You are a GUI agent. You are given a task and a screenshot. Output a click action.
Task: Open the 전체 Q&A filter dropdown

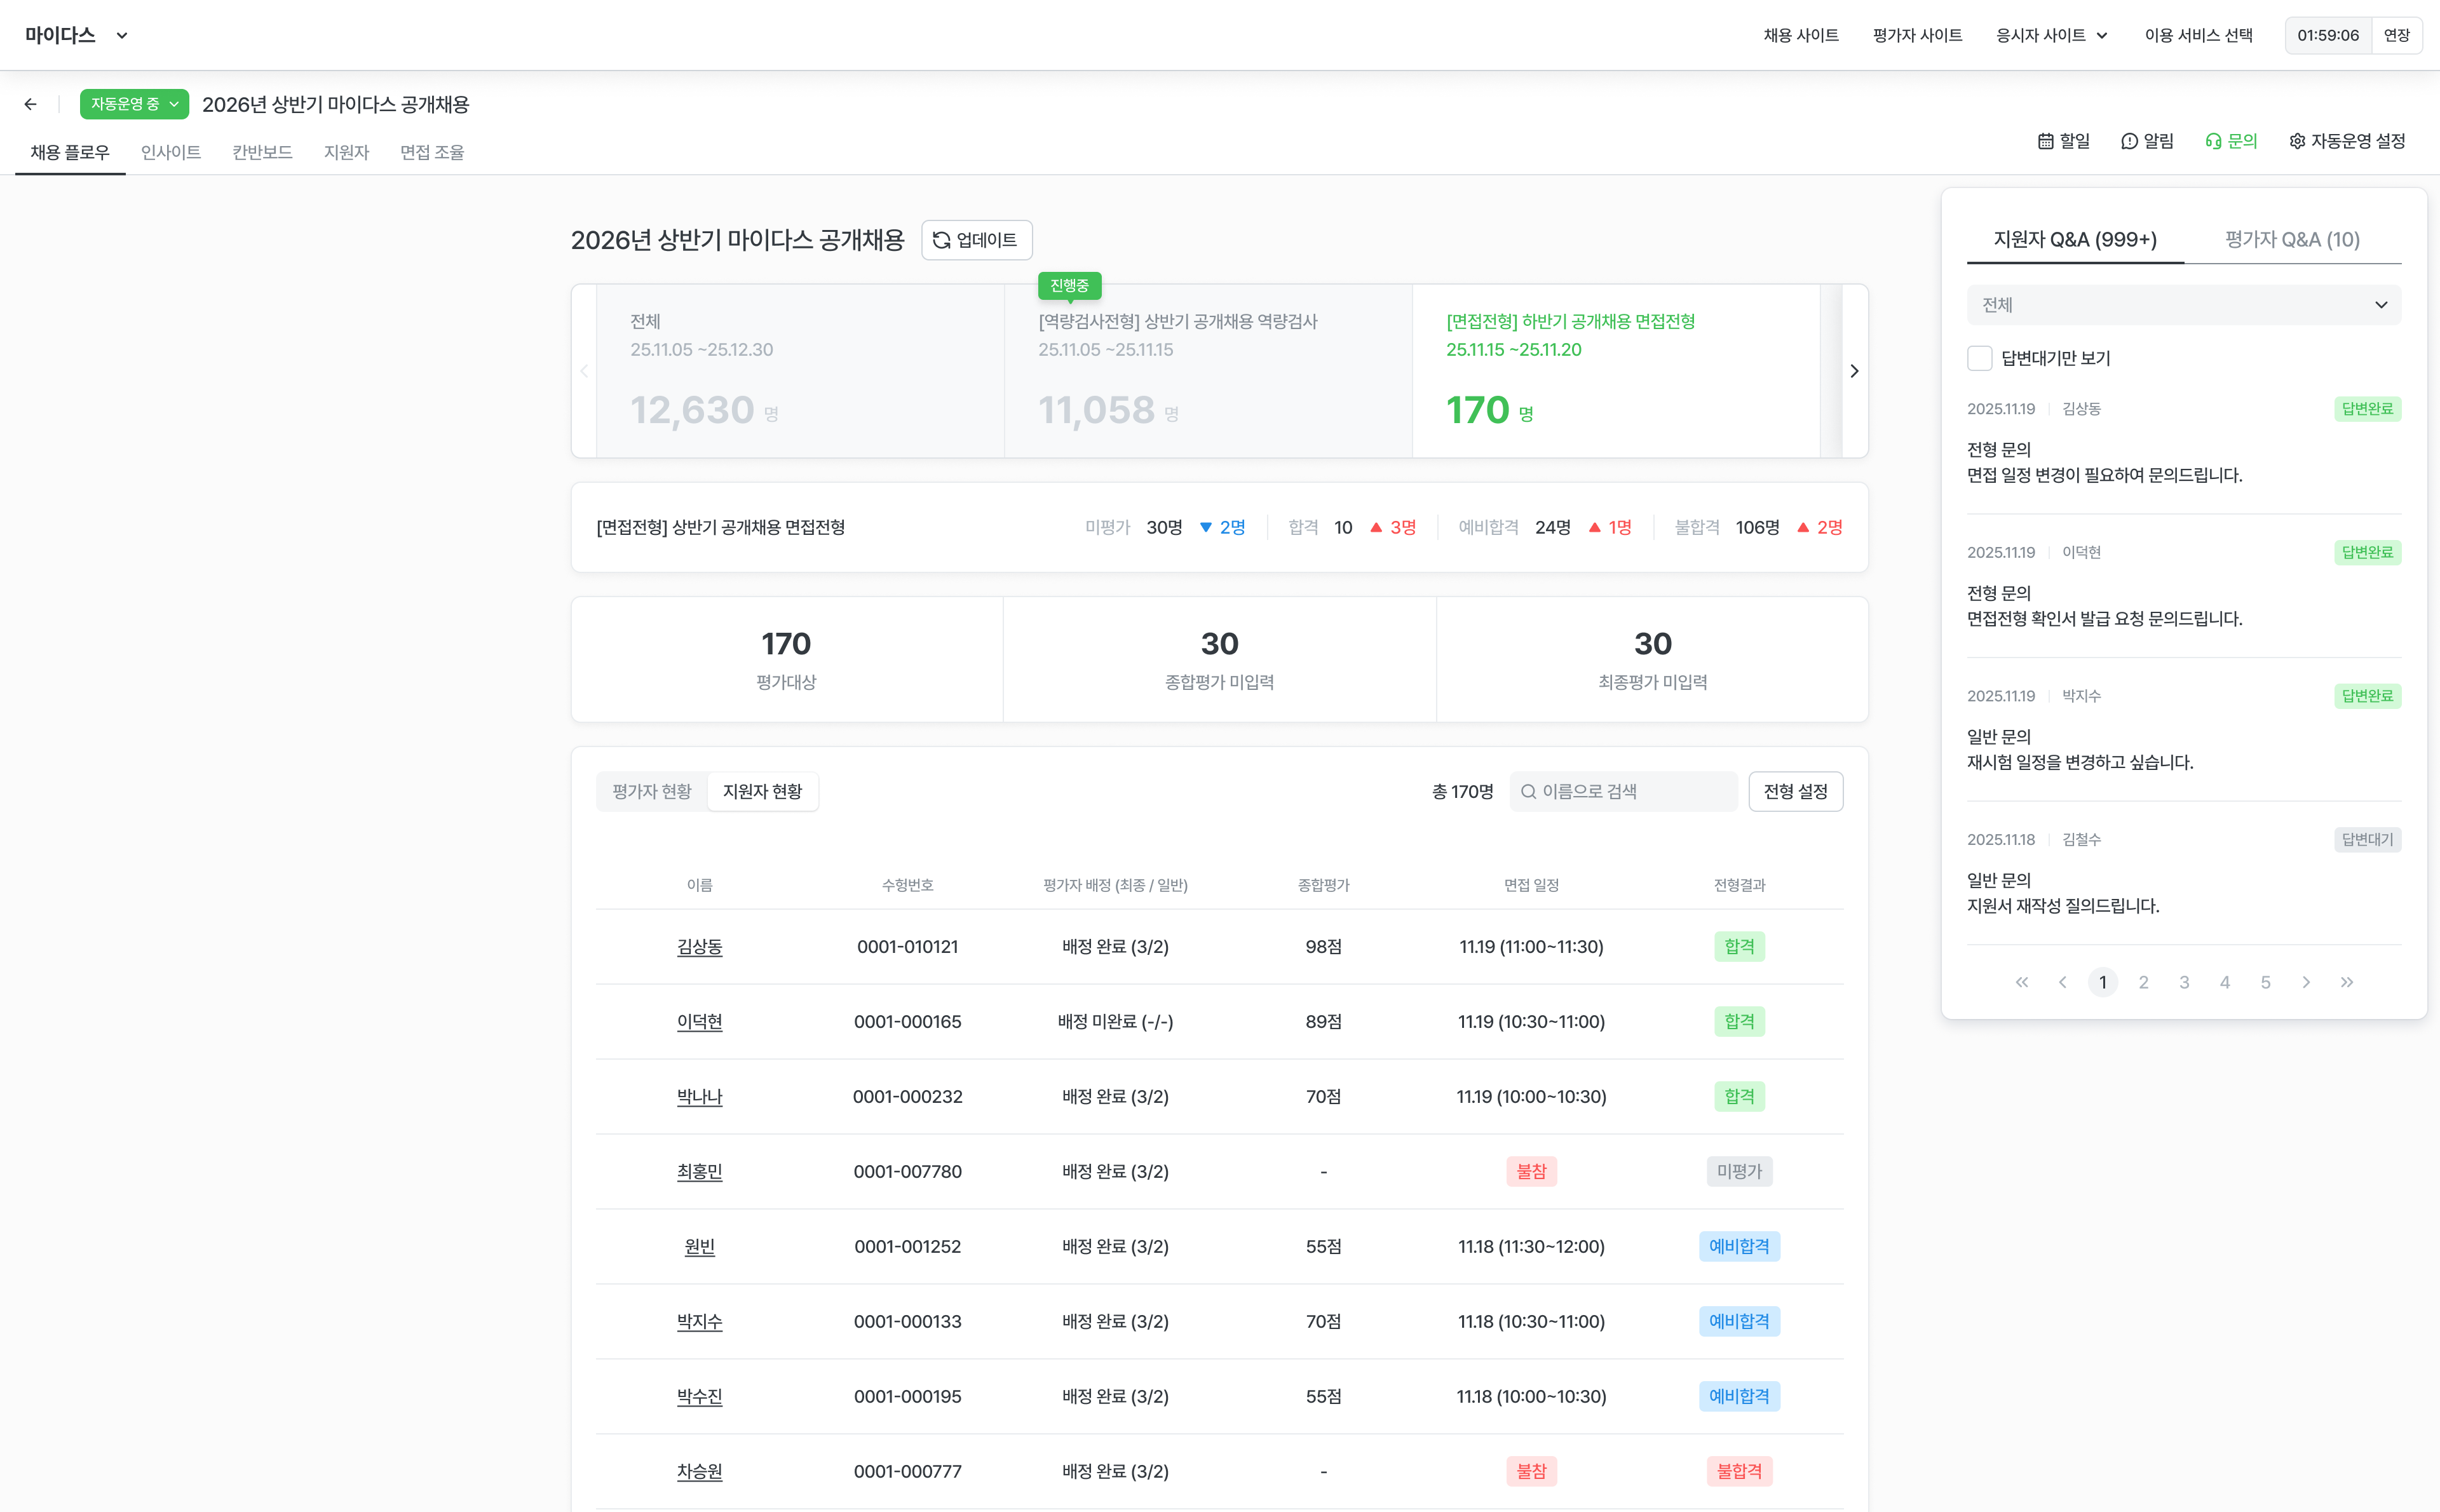2183,305
